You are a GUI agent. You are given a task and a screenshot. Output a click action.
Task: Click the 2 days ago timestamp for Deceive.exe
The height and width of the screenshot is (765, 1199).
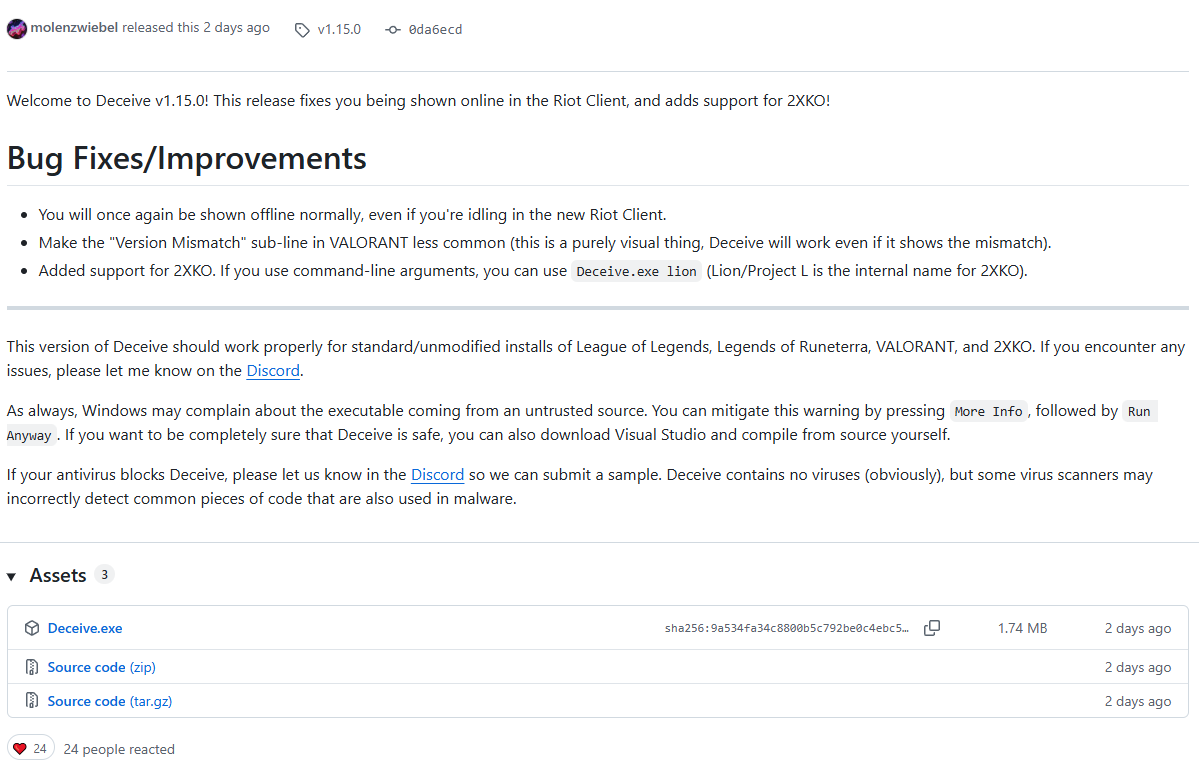pyautogui.click(x=1137, y=628)
